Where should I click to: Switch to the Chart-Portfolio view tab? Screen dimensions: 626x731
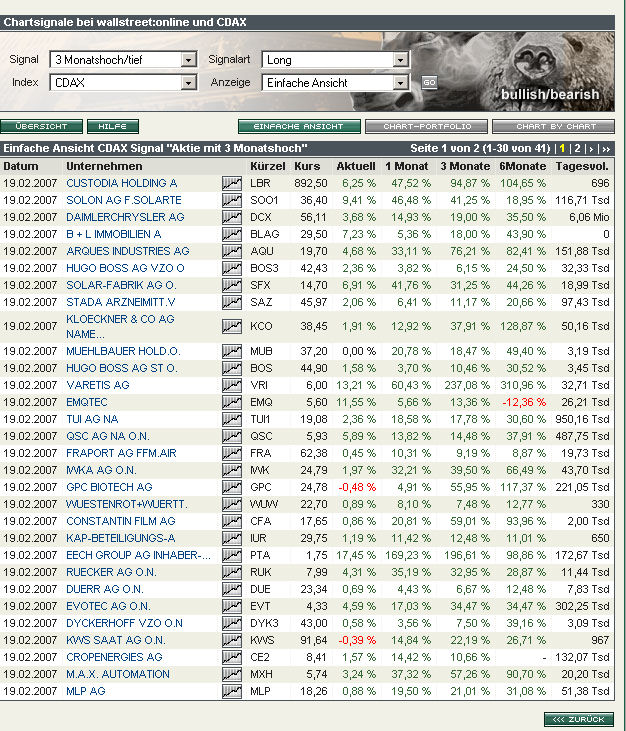426,127
